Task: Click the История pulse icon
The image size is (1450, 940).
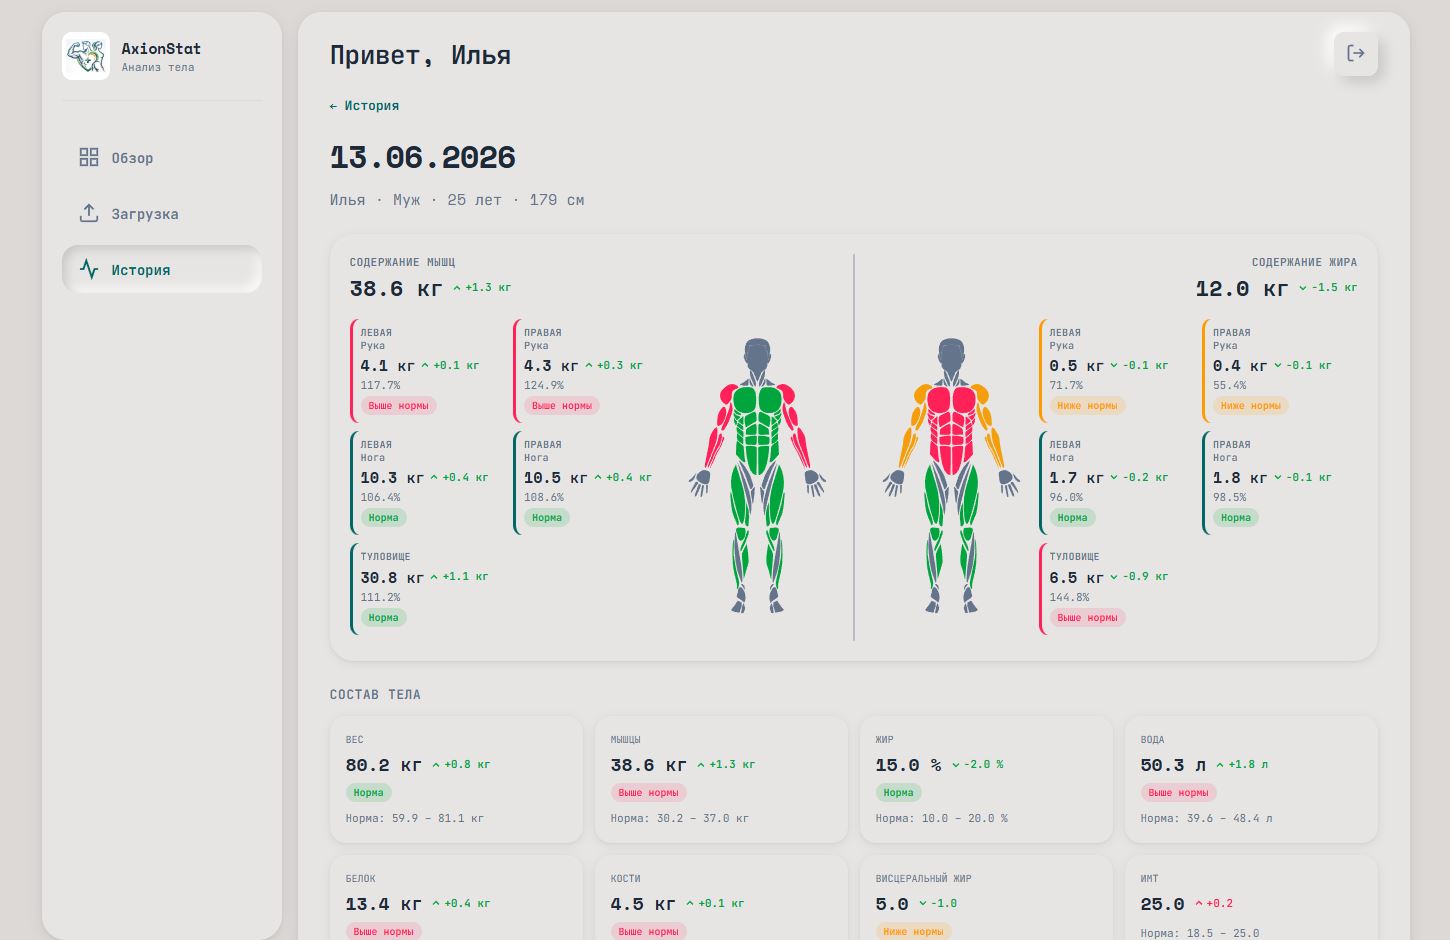Action: tap(89, 269)
